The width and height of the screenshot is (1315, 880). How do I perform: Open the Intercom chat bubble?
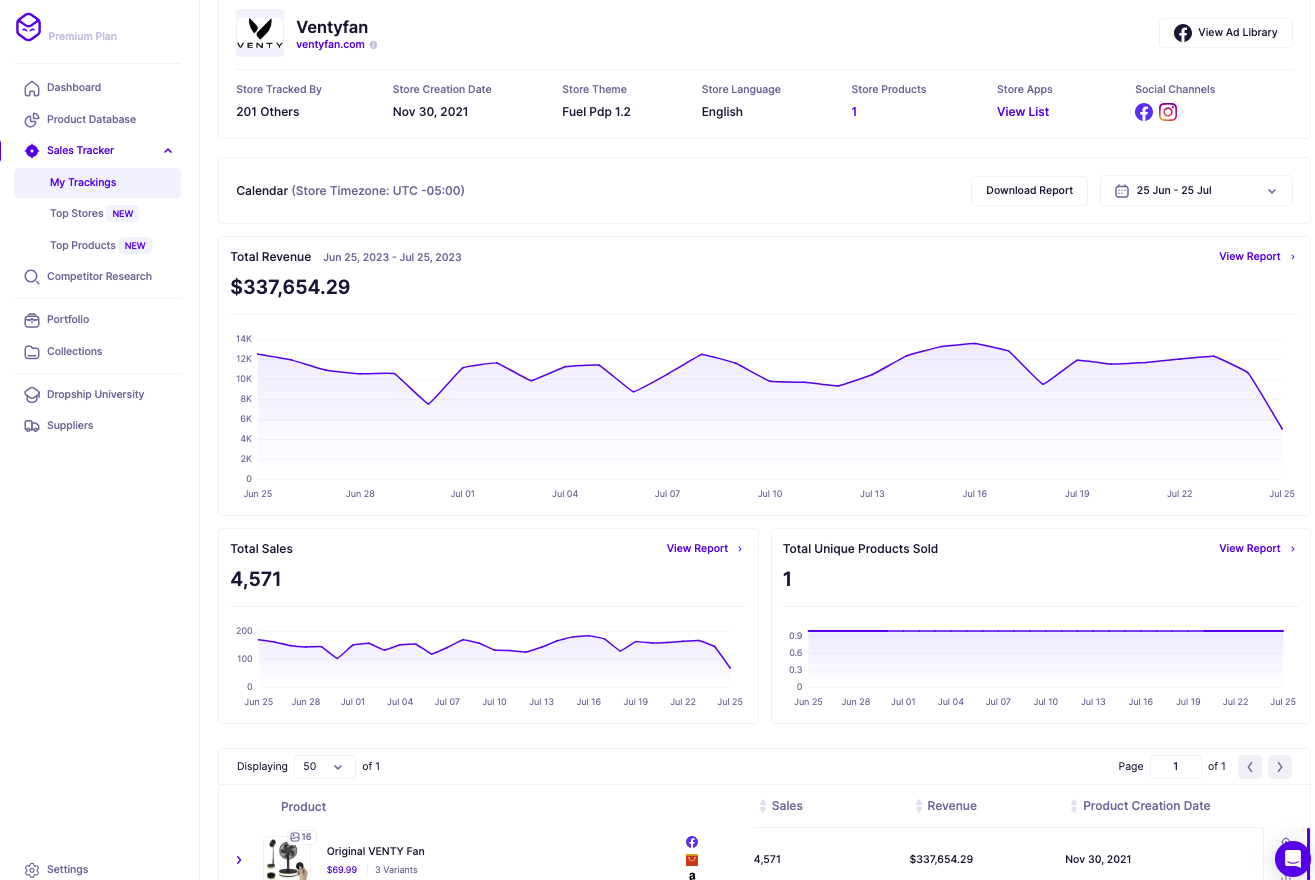(1291, 858)
